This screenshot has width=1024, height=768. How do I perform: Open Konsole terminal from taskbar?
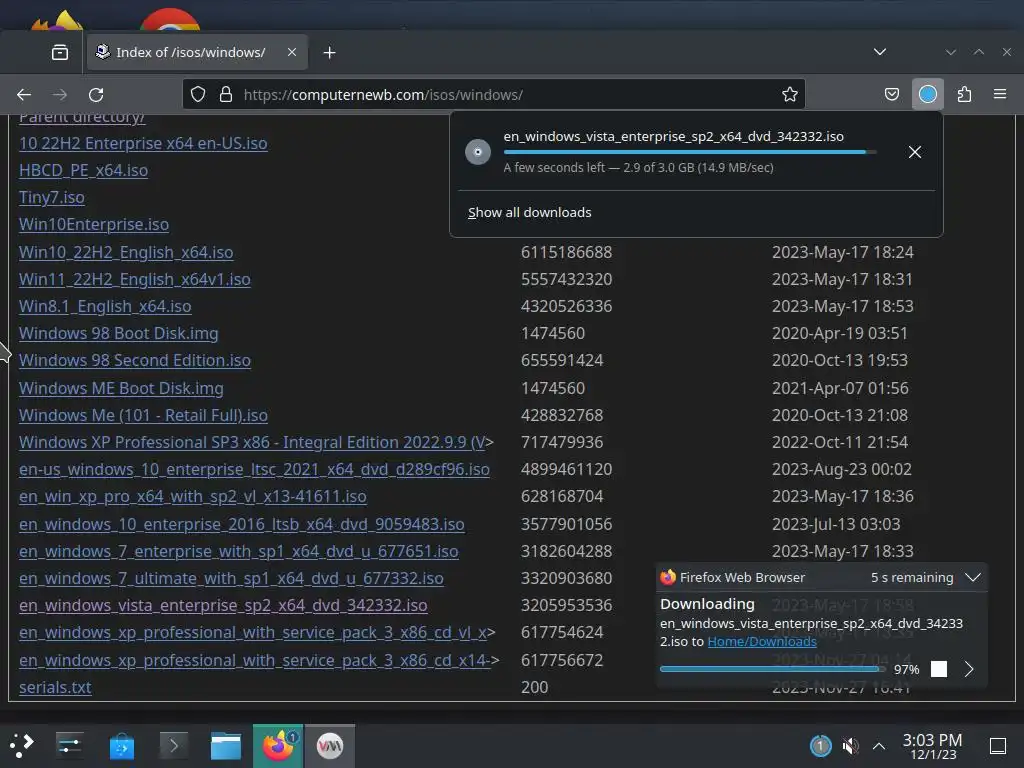[174, 745]
